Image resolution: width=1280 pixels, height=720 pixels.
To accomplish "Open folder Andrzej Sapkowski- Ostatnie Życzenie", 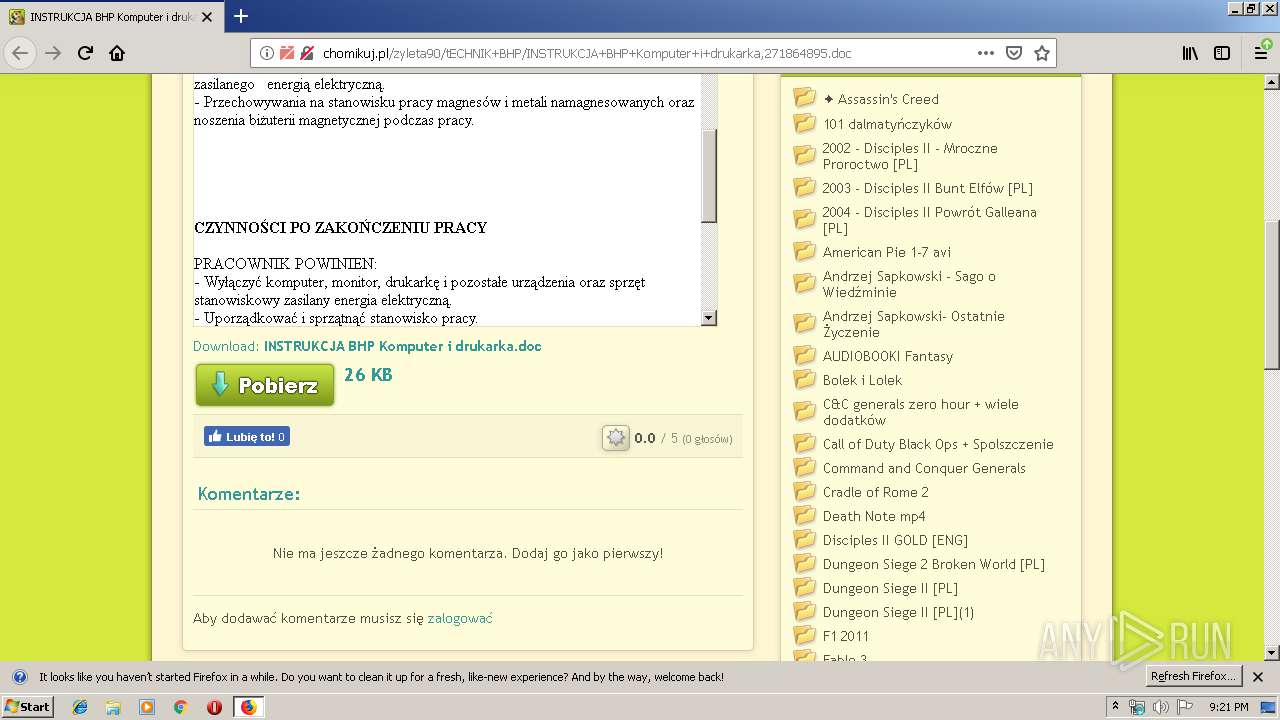I will pyautogui.click(x=913, y=324).
